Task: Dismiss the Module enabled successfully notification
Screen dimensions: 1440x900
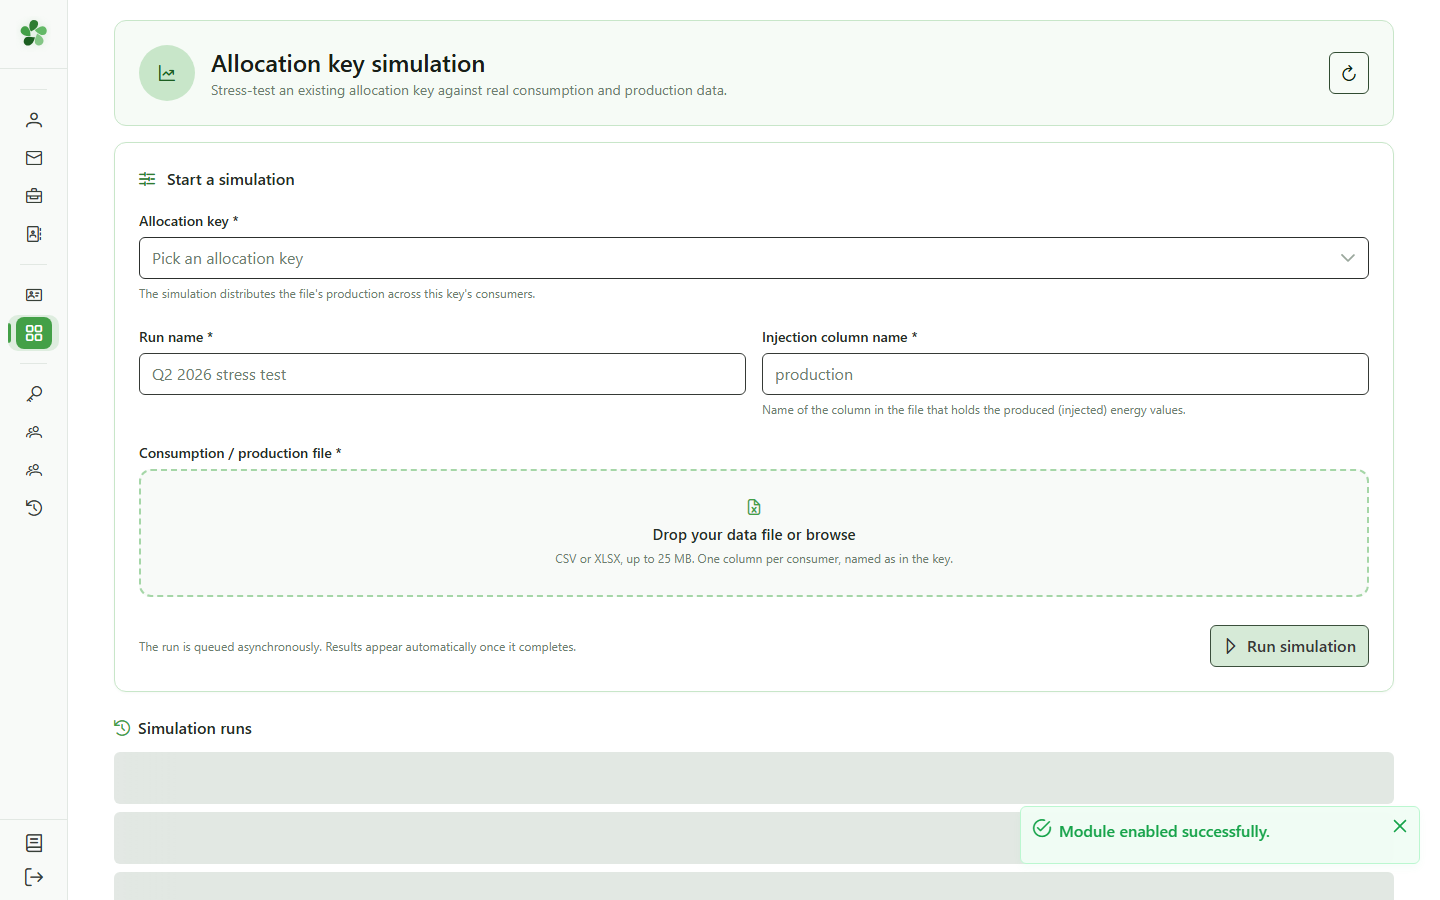Action: (x=1400, y=826)
